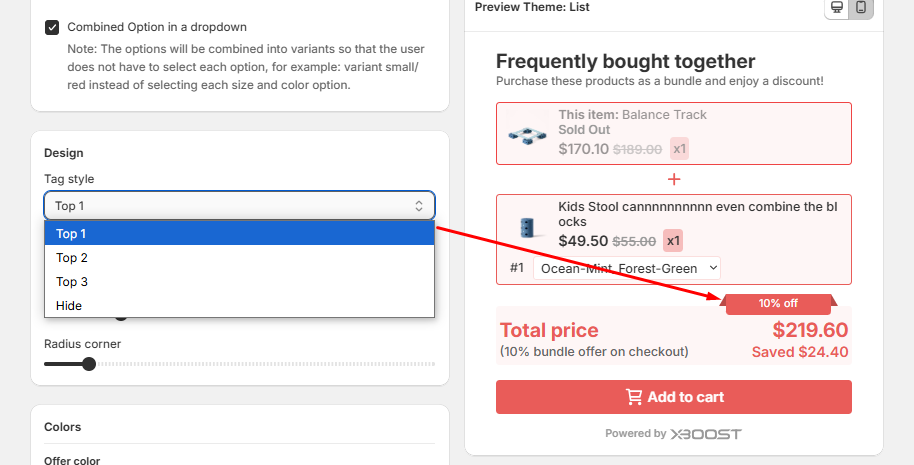Image resolution: width=914 pixels, height=465 pixels.
Task: Click the Kids Stool product thumbnail
Action: click(526, 228)
